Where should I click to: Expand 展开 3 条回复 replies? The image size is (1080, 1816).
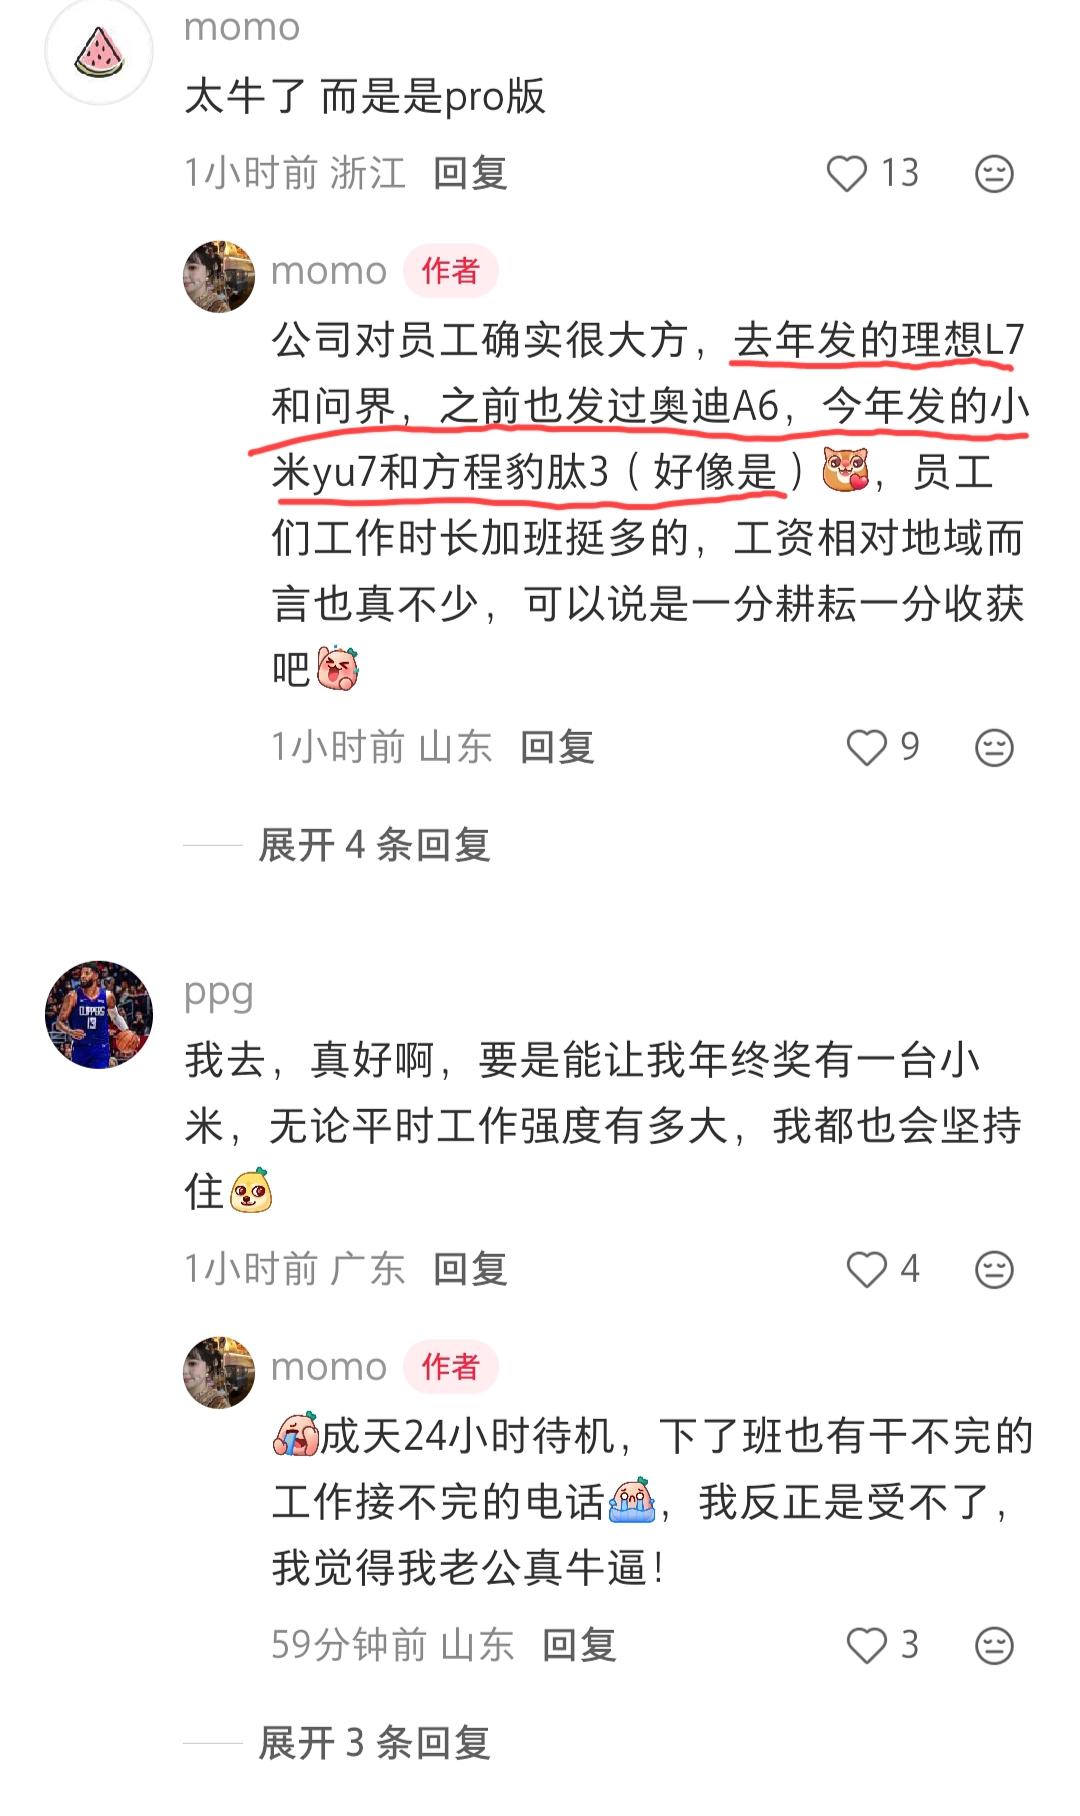pyautogui.click(x=374, y=1743)
